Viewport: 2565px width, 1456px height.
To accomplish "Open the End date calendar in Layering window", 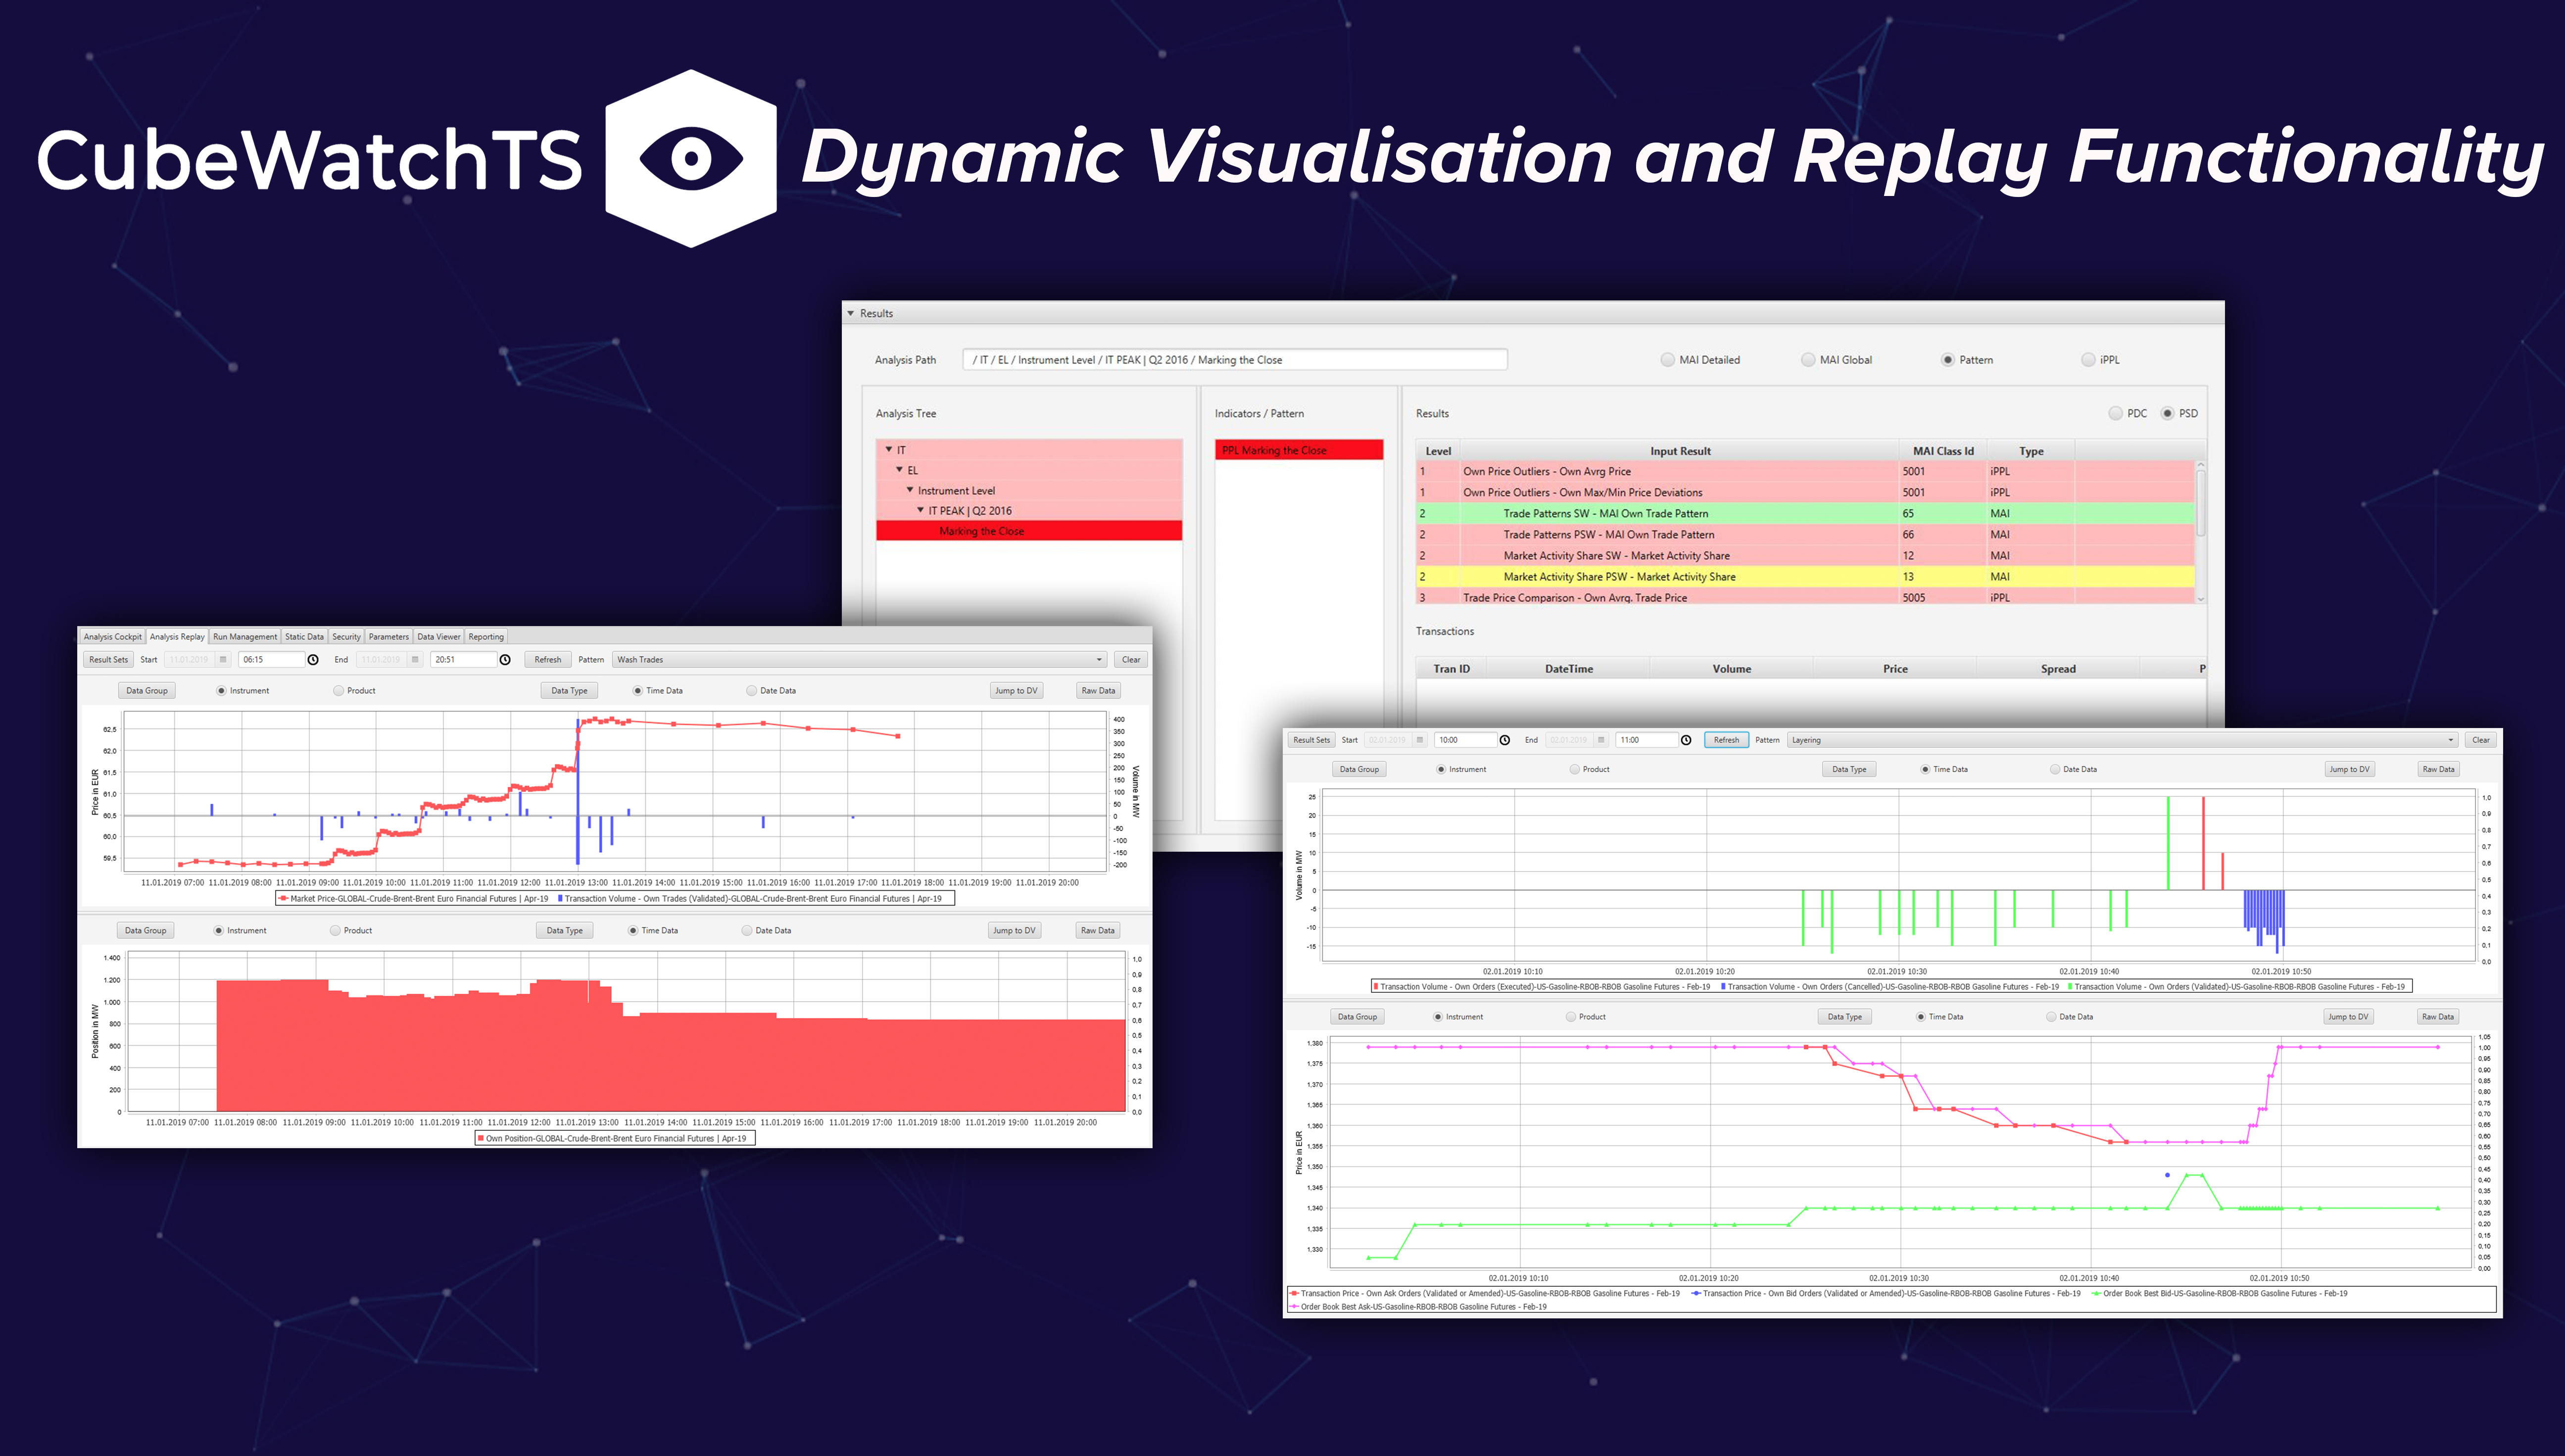I will tap(1601, 740).
